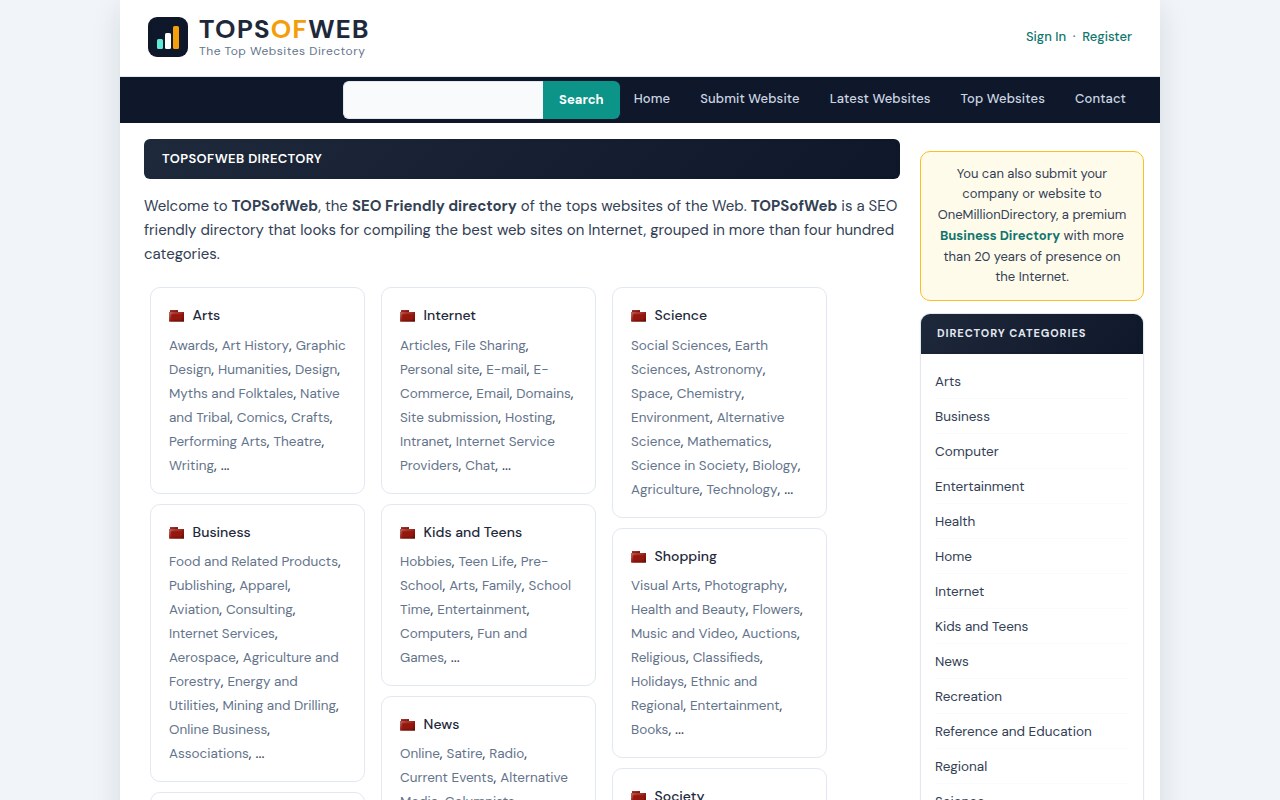Select Entertainment in the sidebar list
The image size is (1280, 800).
pos(980,487)
